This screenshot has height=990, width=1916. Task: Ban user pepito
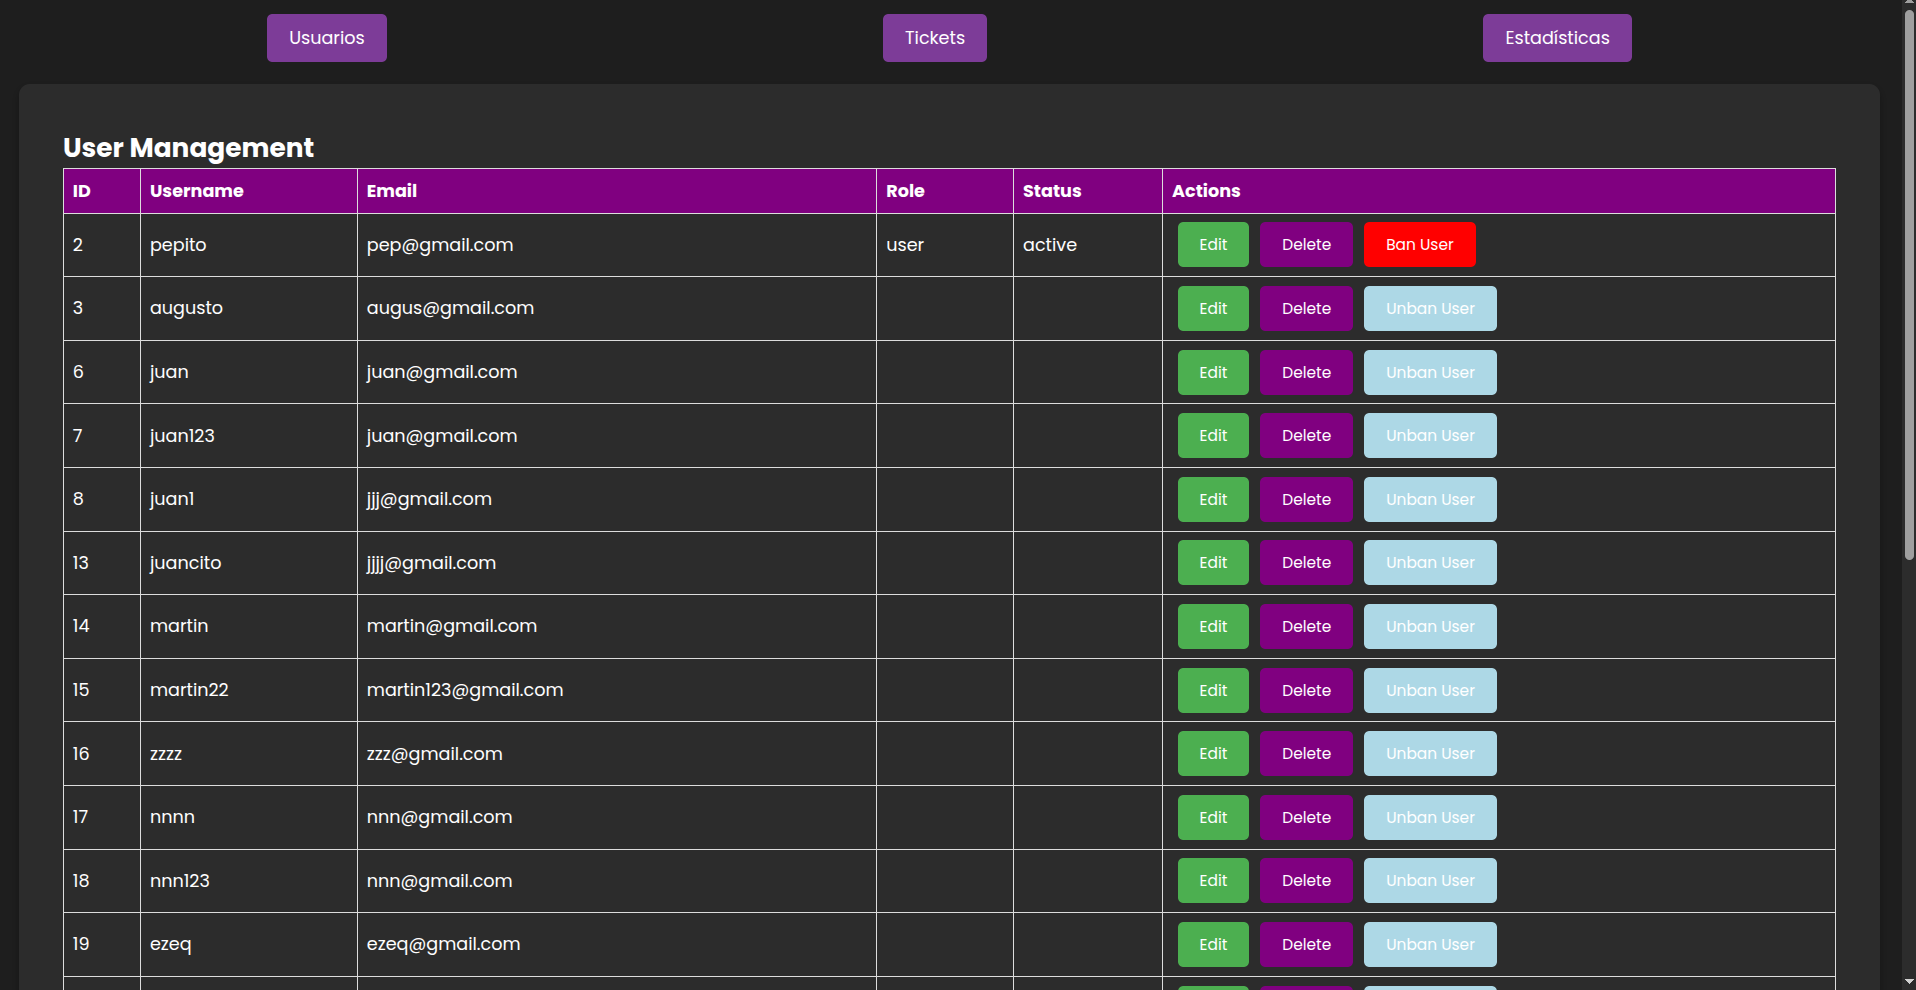[1419, 245]
